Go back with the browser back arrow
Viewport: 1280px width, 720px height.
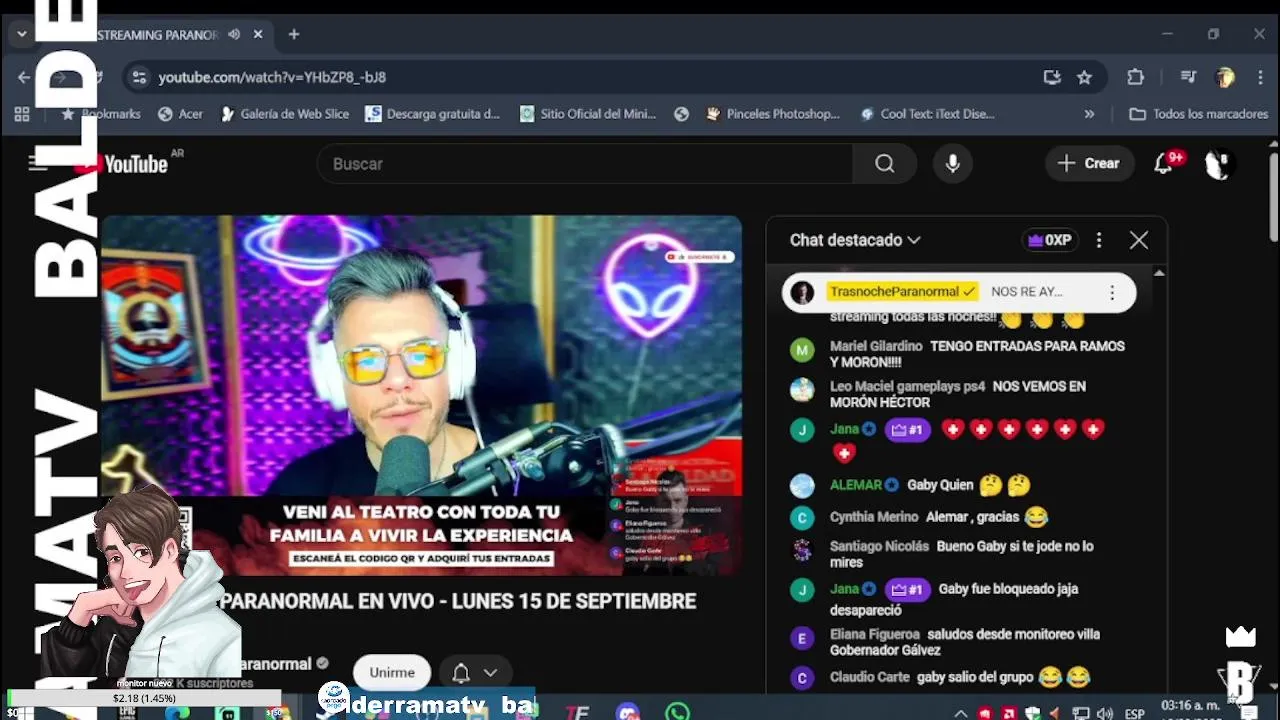click(x=24, y=77)
